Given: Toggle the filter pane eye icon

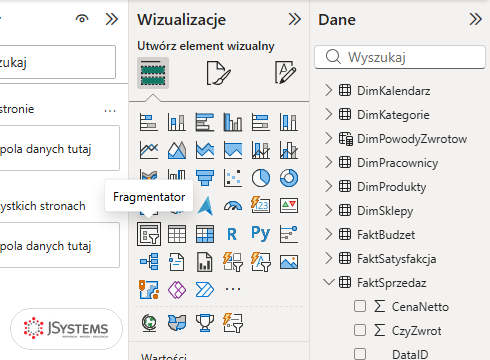Looking at the screenshot, I should [x=82, y=19].
